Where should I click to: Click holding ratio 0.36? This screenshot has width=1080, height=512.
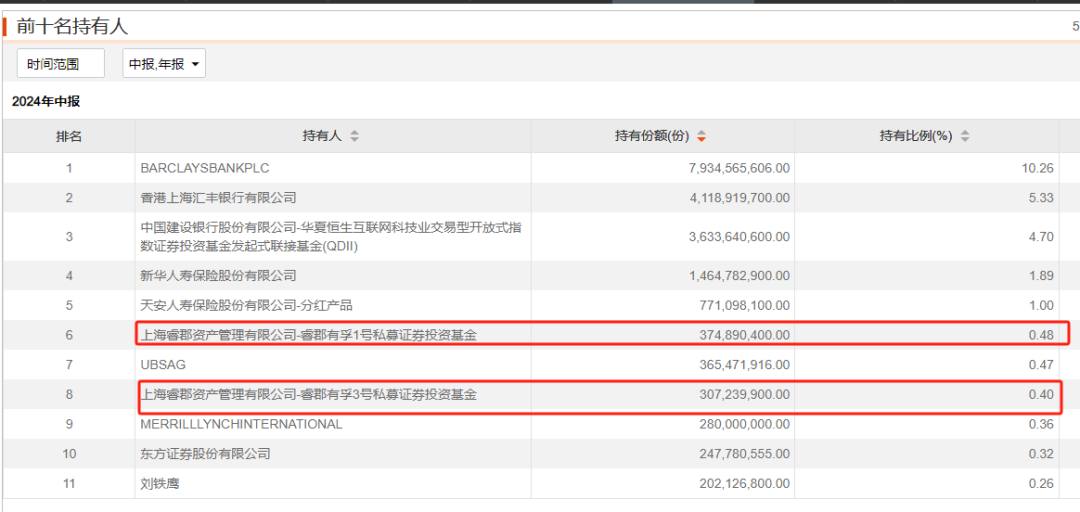coord(1041,424)
